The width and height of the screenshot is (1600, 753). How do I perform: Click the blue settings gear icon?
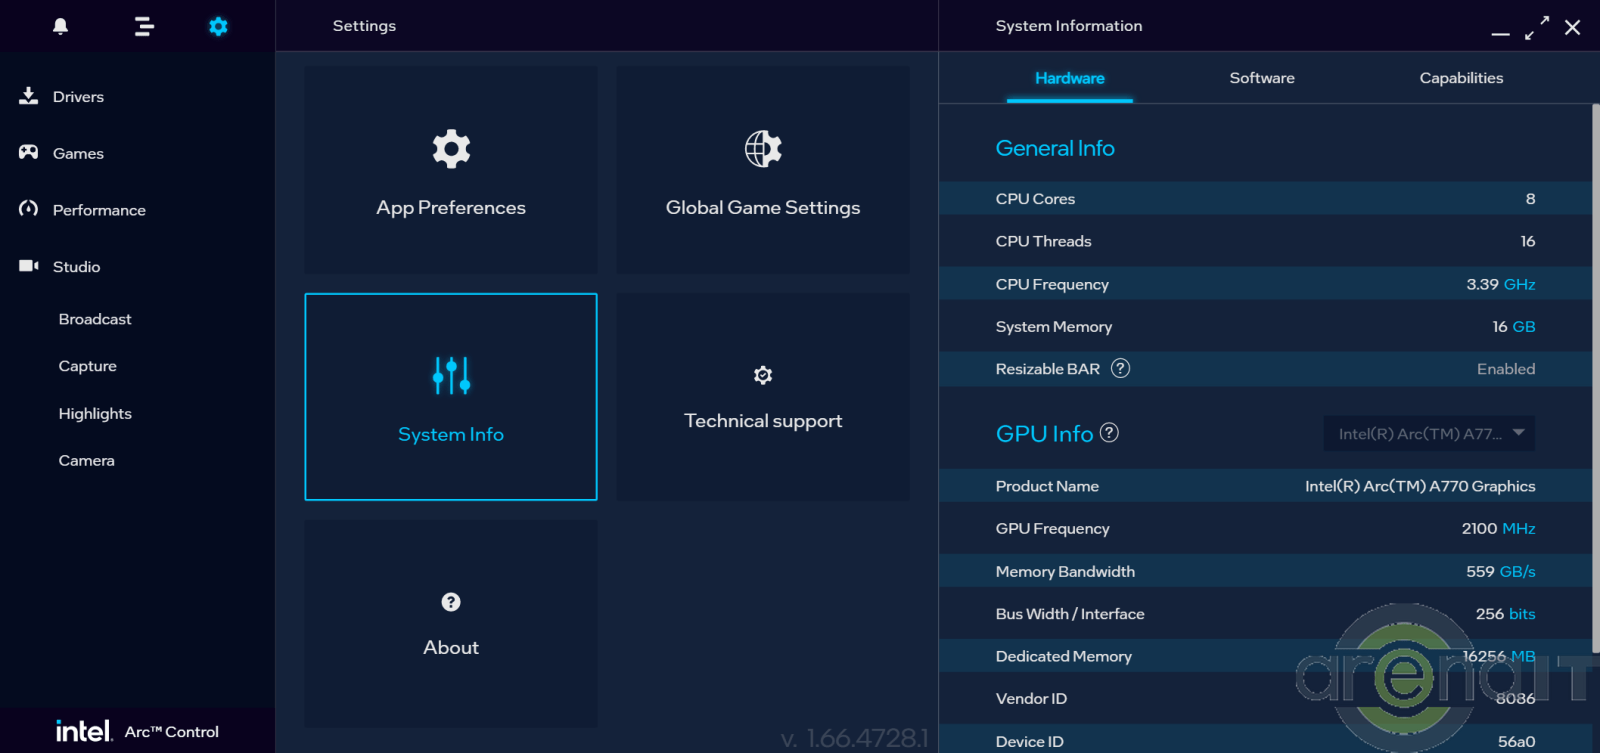click(218, 26)
